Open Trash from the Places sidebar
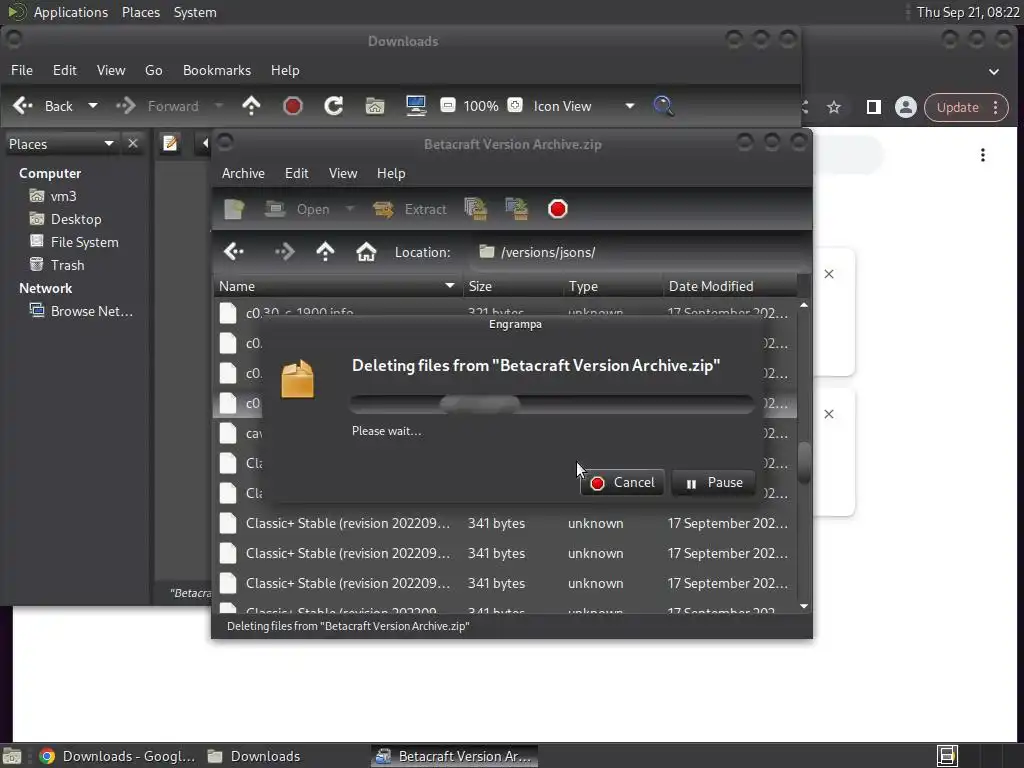Image resolution: width=1024 pixels, height=768 pixels. click(x=67, y=265)
